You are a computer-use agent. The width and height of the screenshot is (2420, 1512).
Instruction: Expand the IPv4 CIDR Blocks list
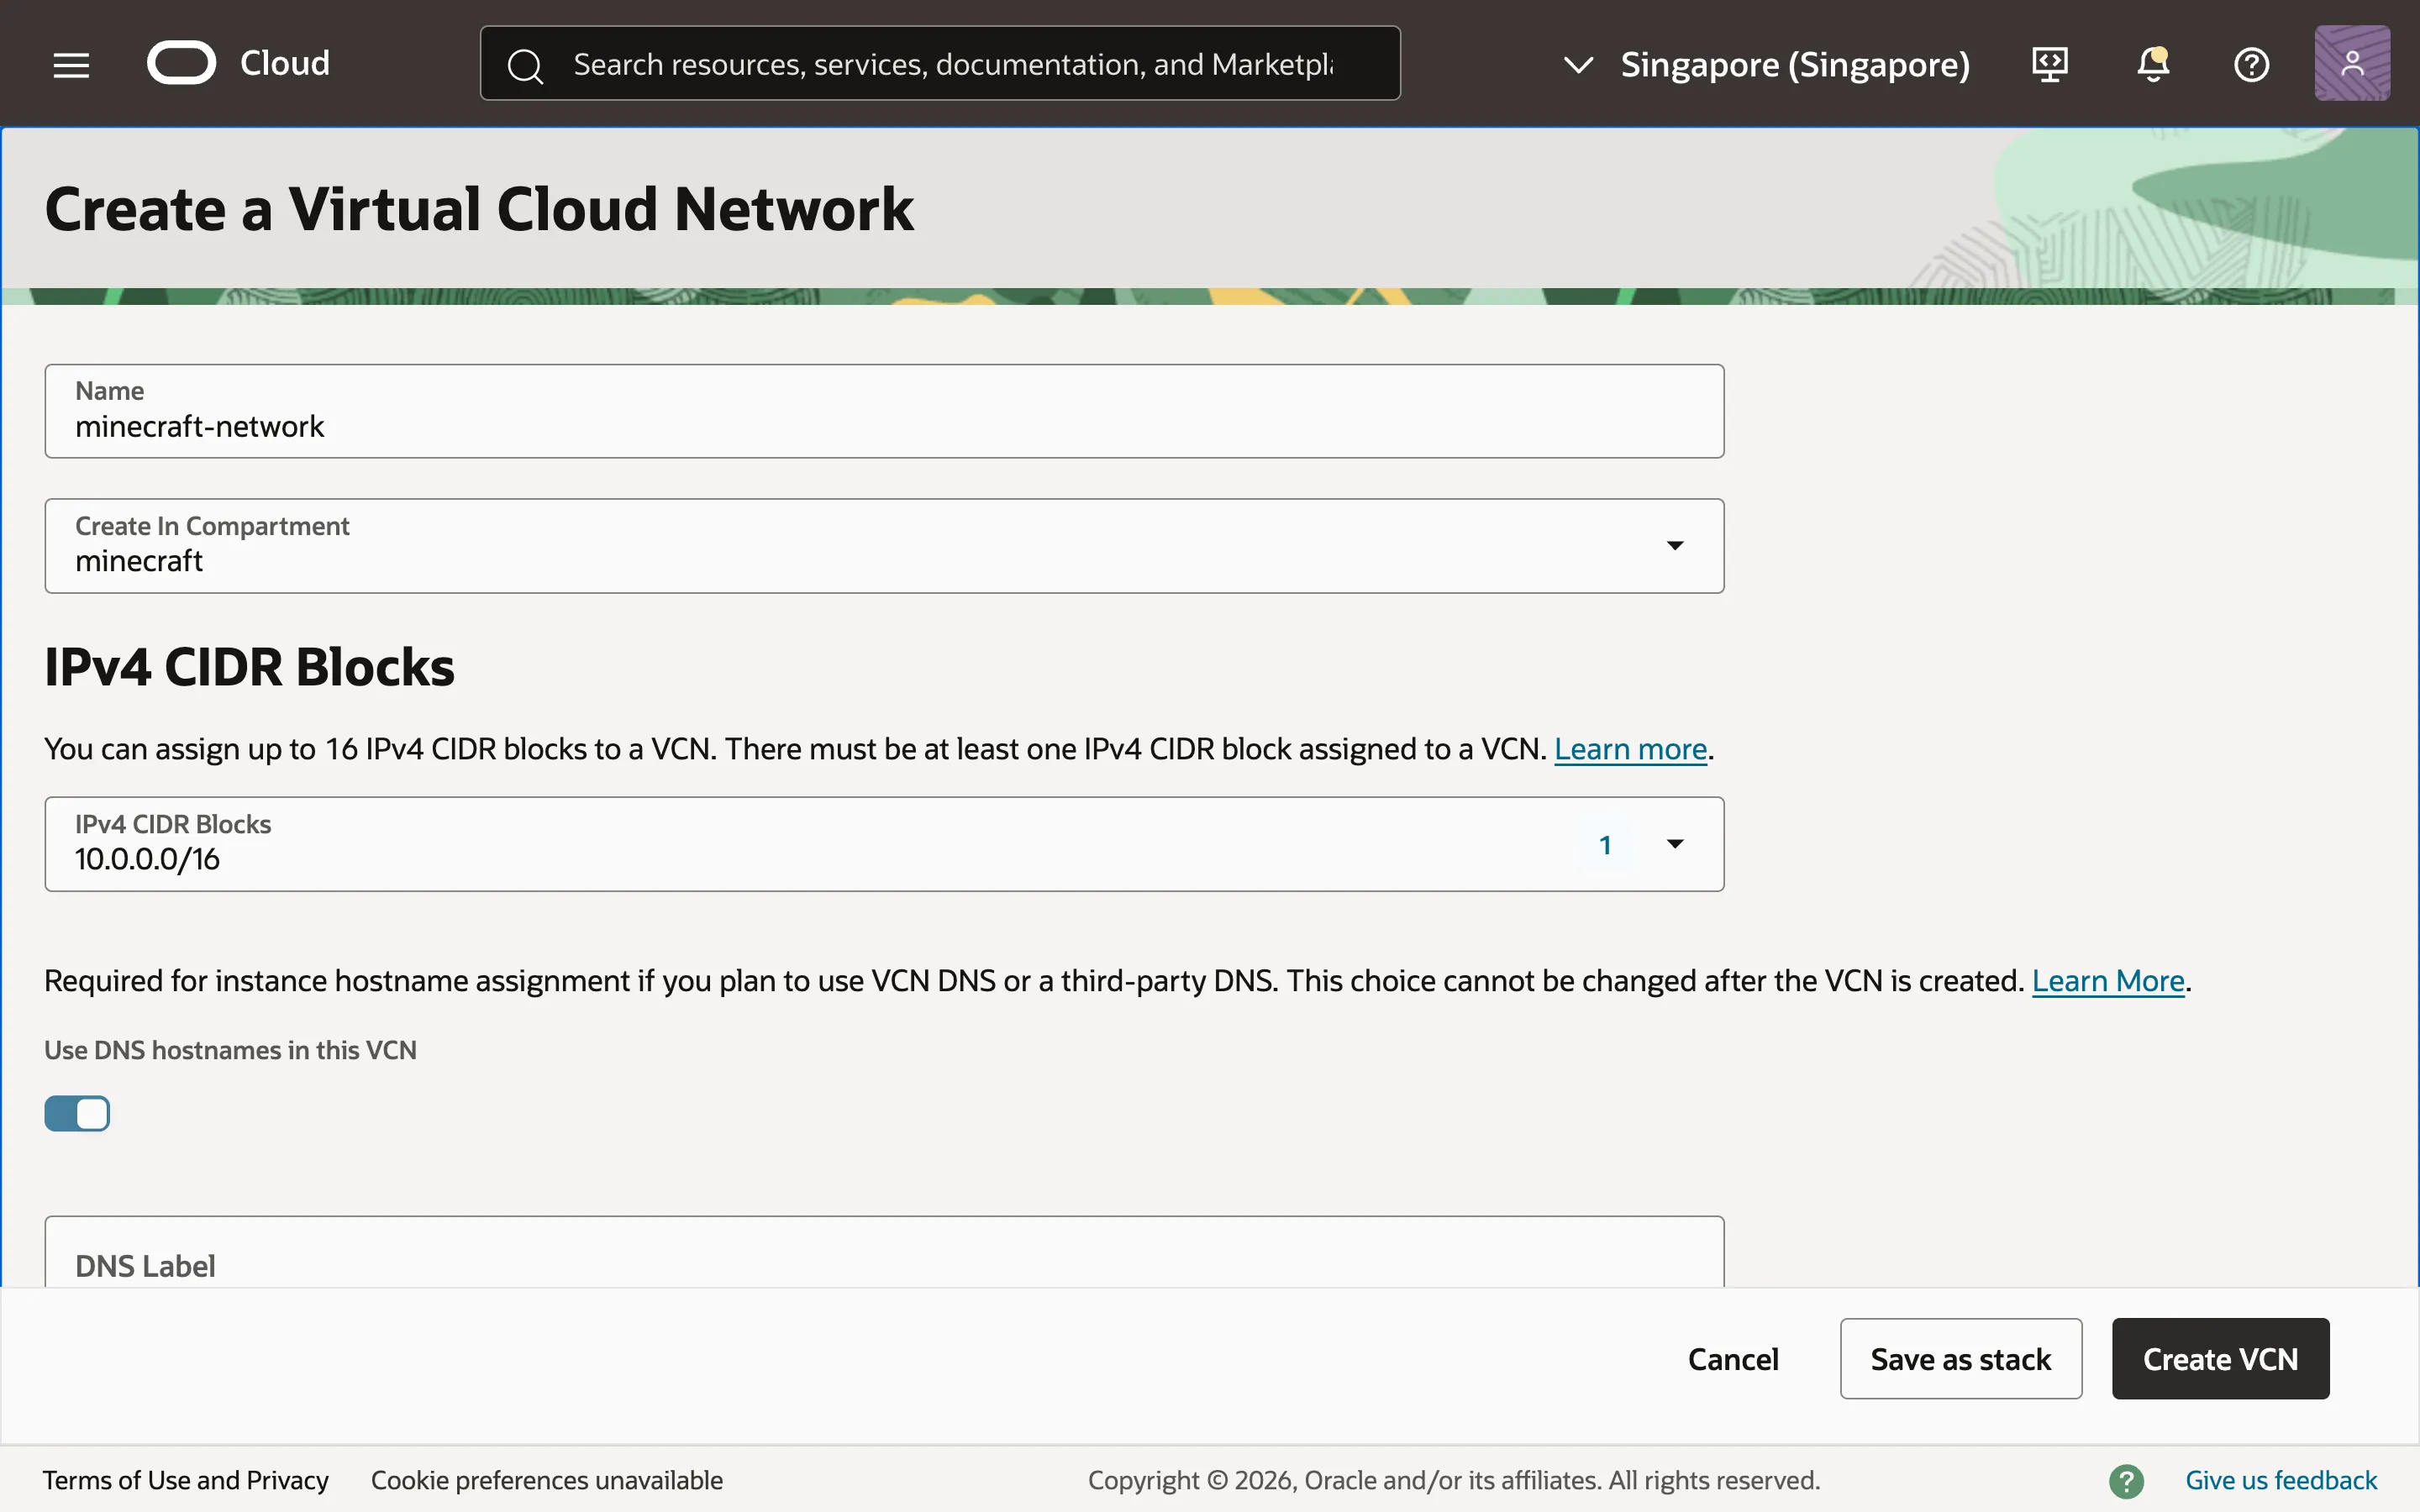coord(1675,844)
